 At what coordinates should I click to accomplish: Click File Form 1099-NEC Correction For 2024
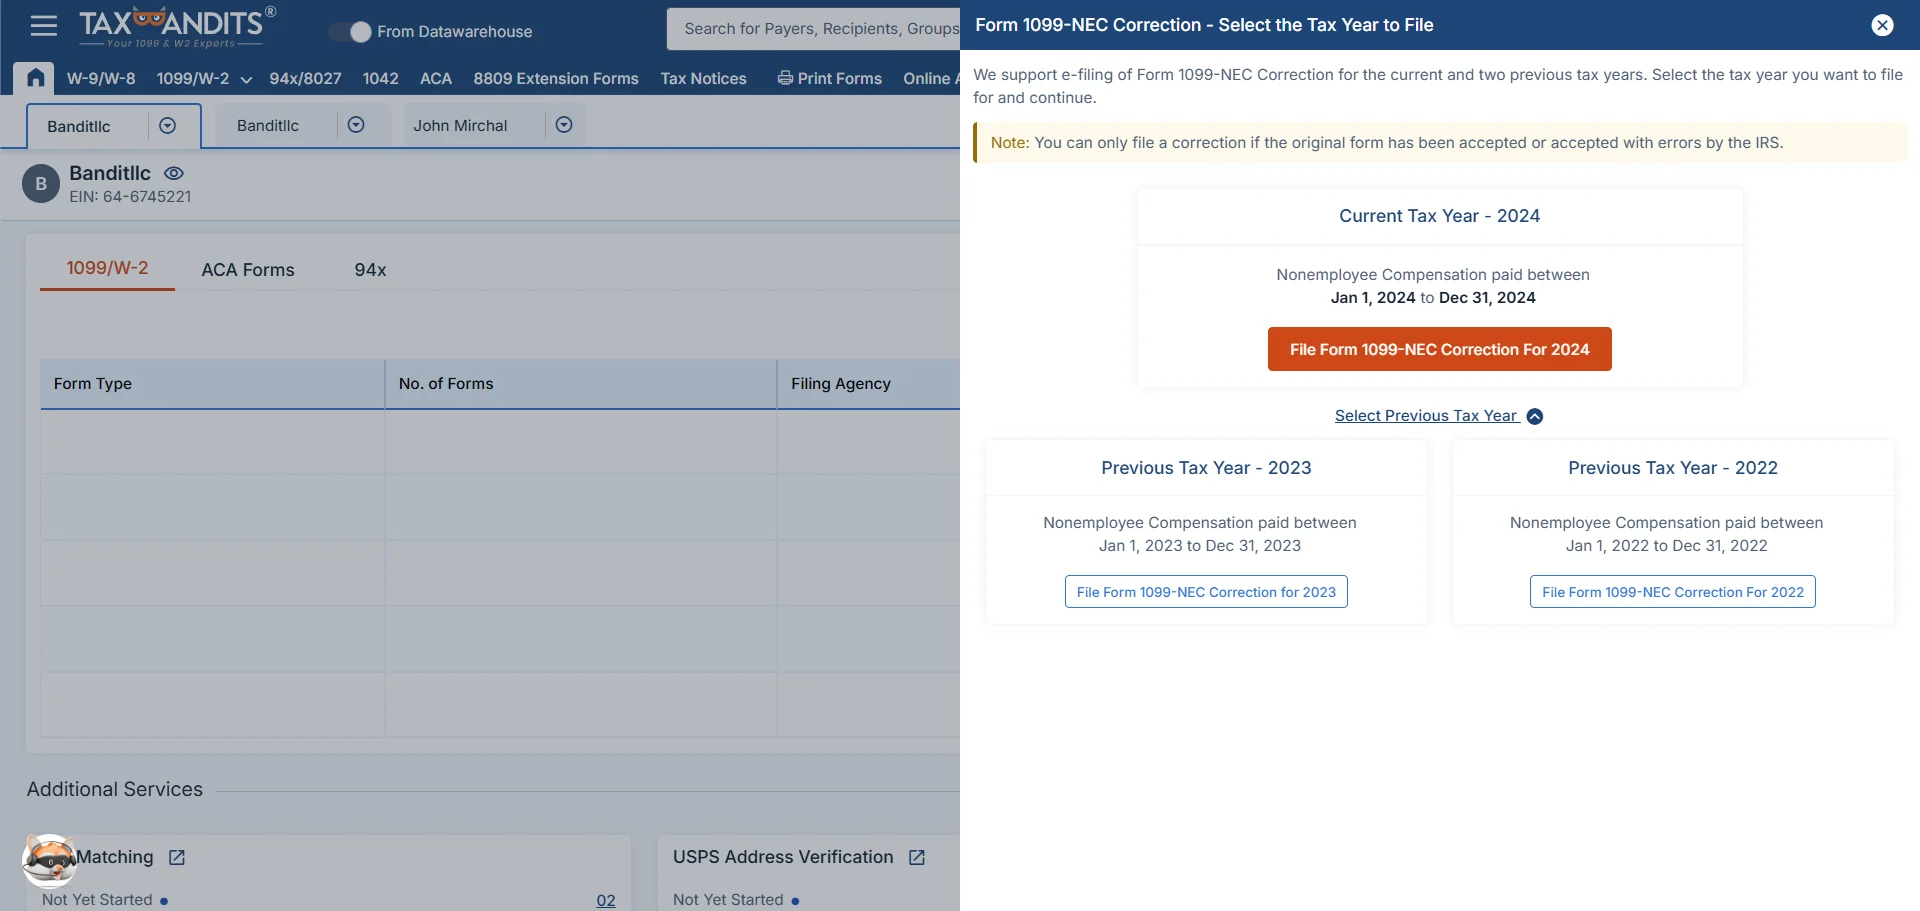point(1439,349)
